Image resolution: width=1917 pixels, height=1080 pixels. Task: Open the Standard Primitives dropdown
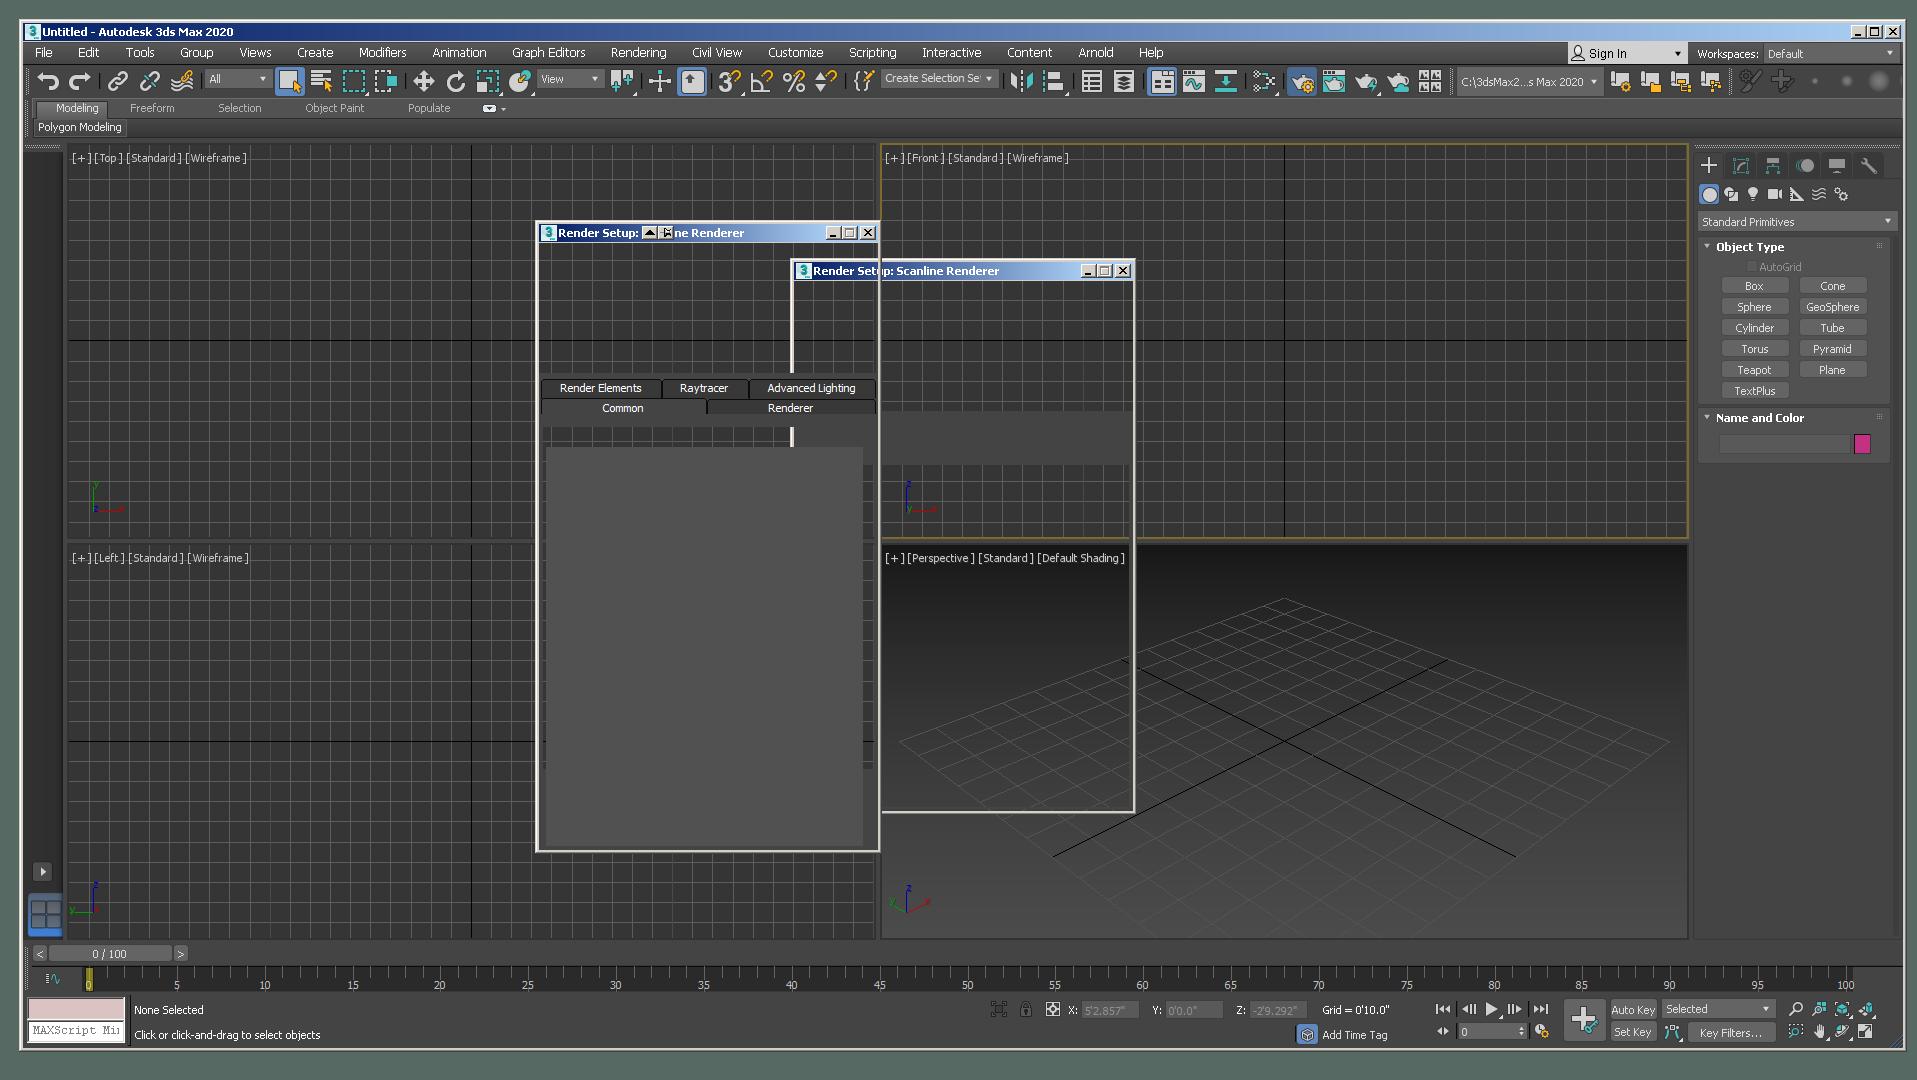click(1796, 221)
